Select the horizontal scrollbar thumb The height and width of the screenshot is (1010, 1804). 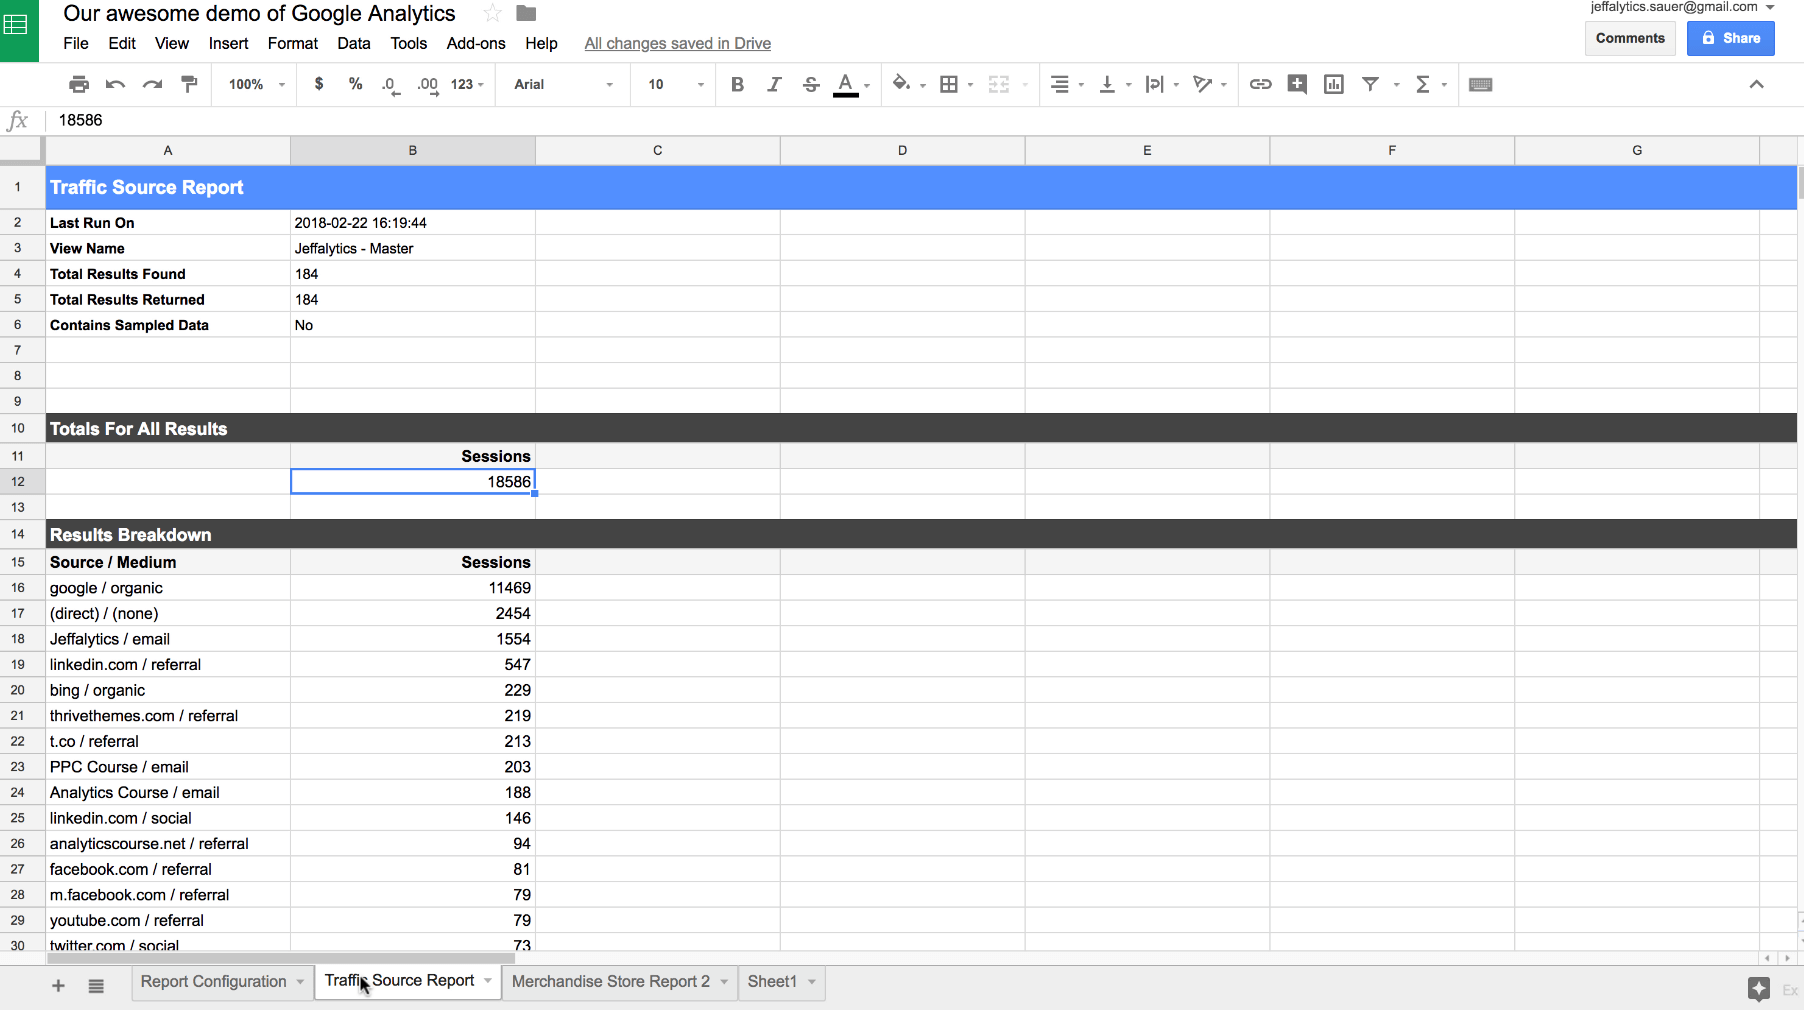[x=281, y=958]
